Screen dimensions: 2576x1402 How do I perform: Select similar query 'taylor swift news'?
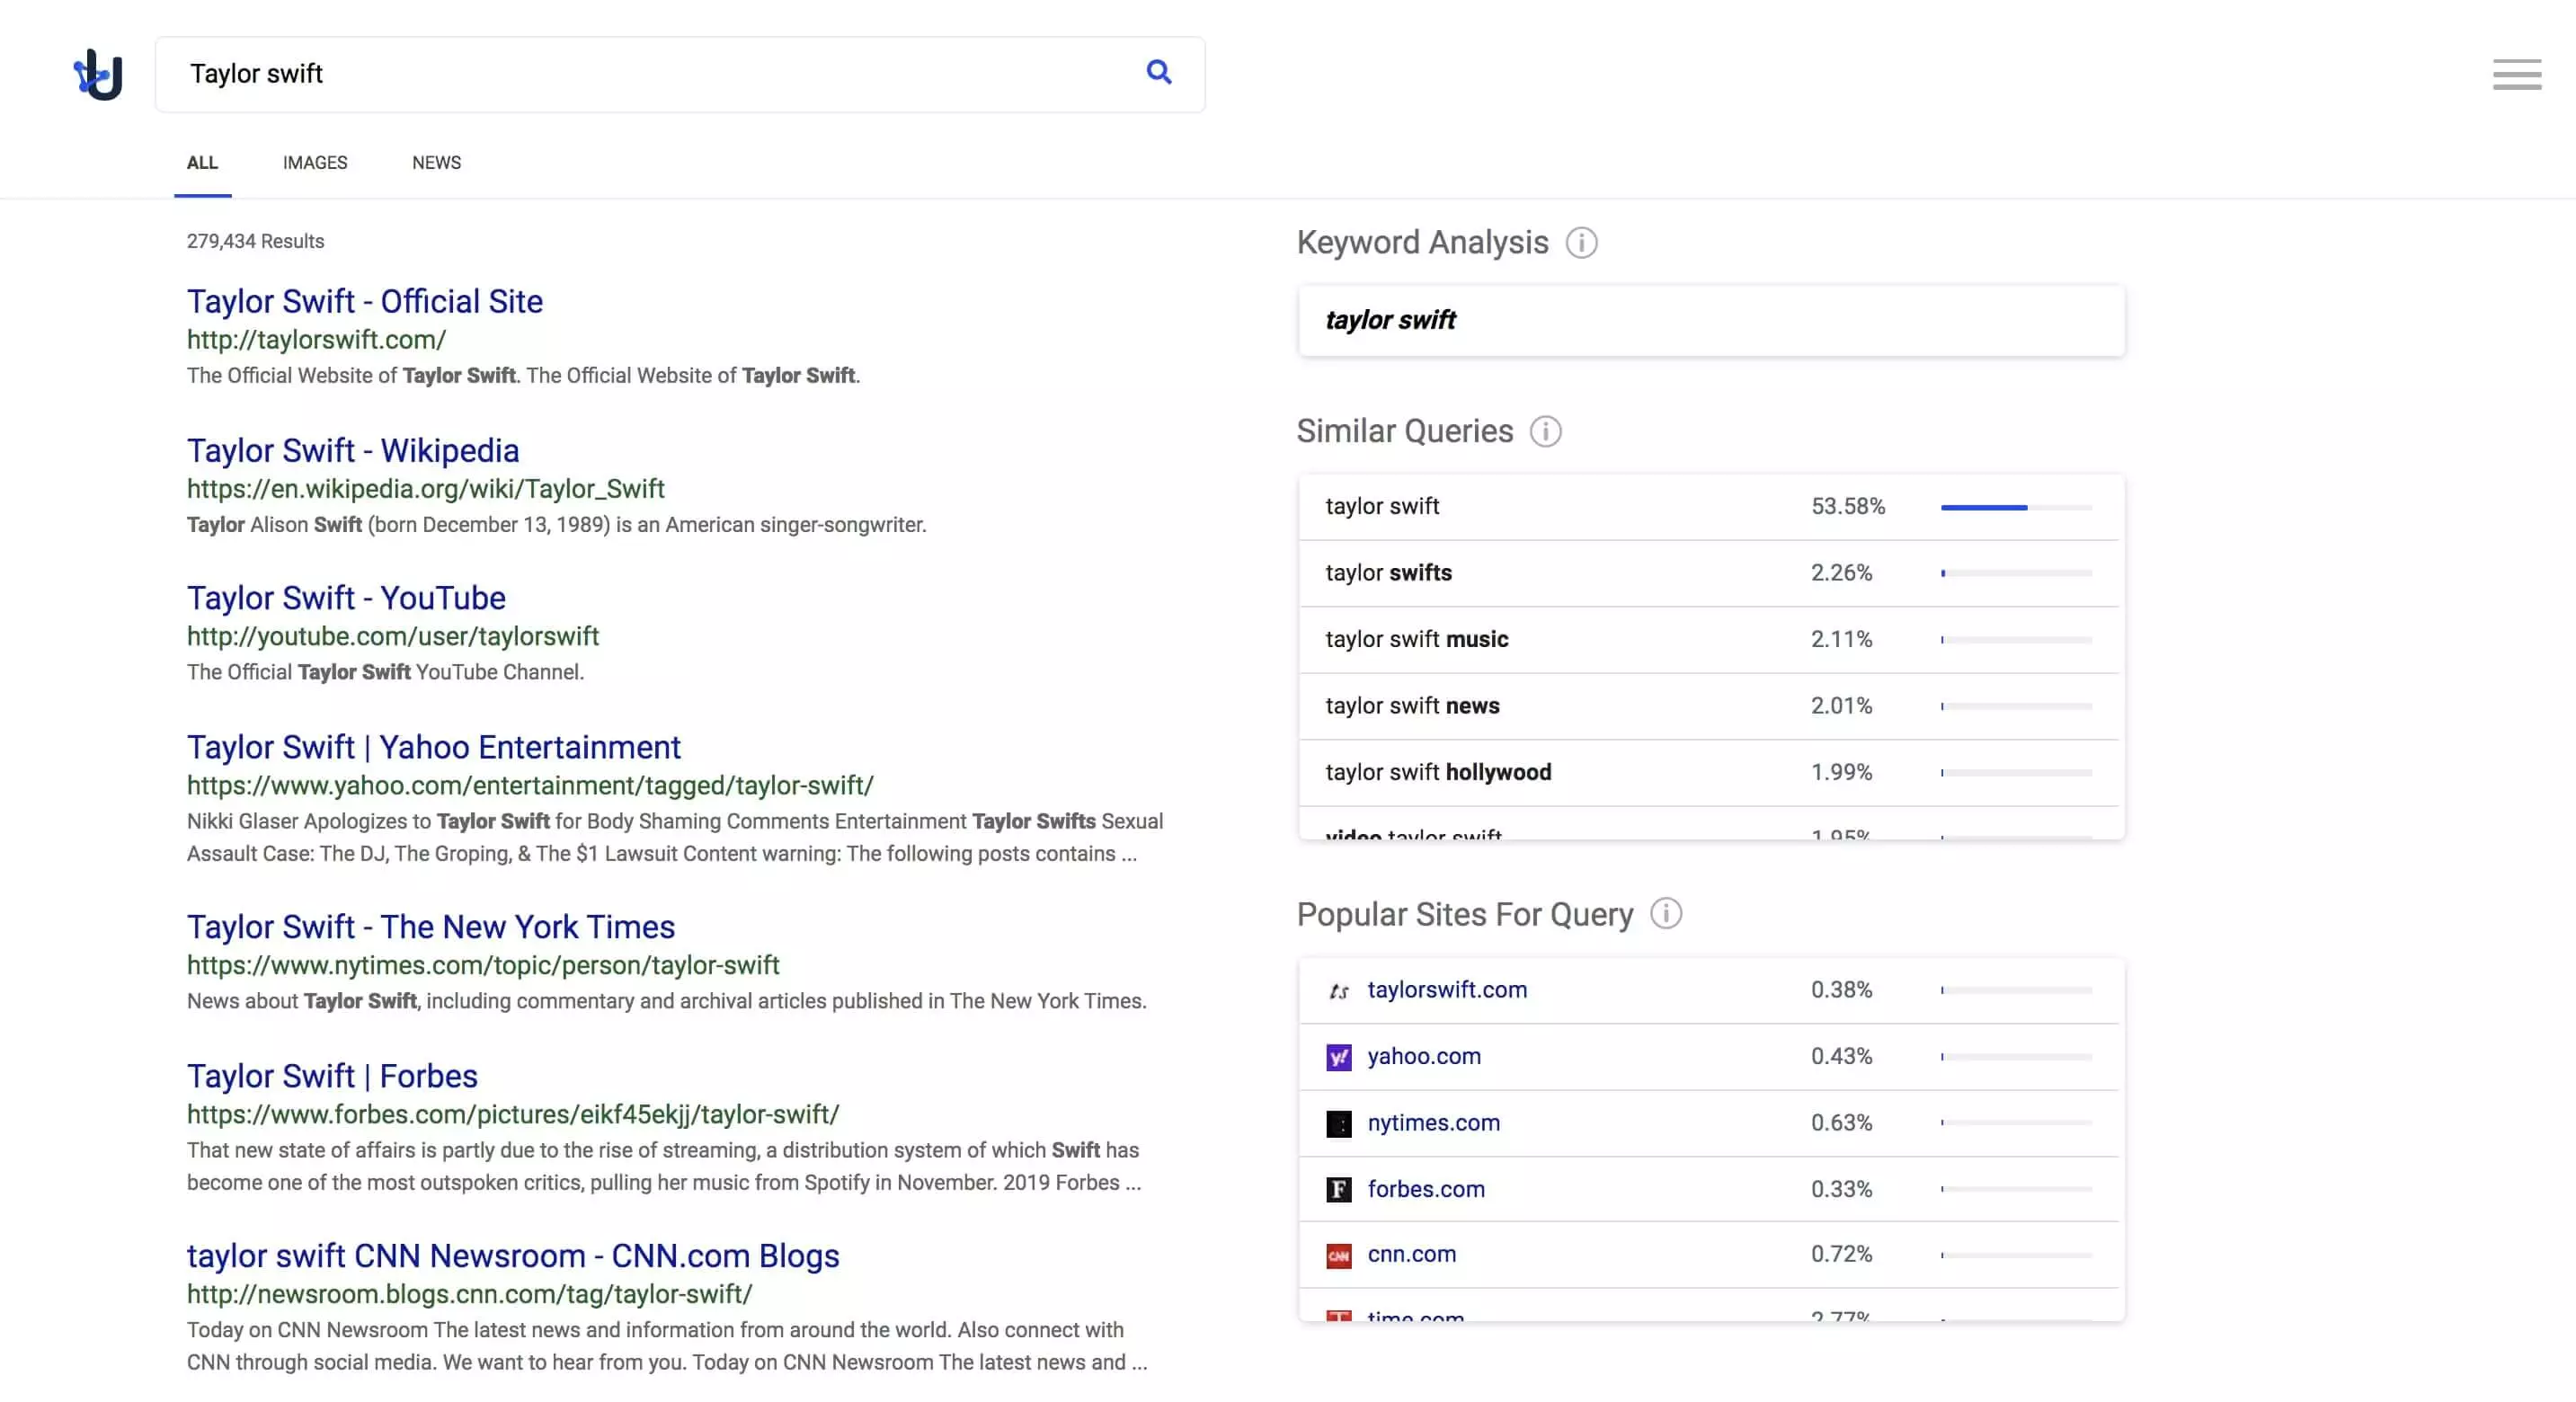click(x=1708, y=706)
